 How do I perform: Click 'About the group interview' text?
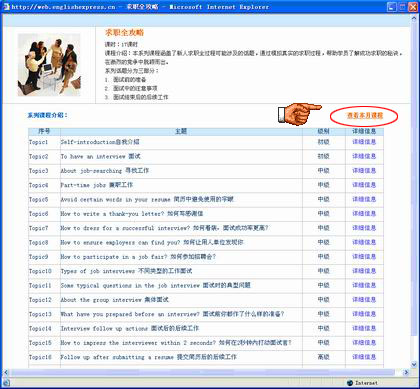[101, 299]
